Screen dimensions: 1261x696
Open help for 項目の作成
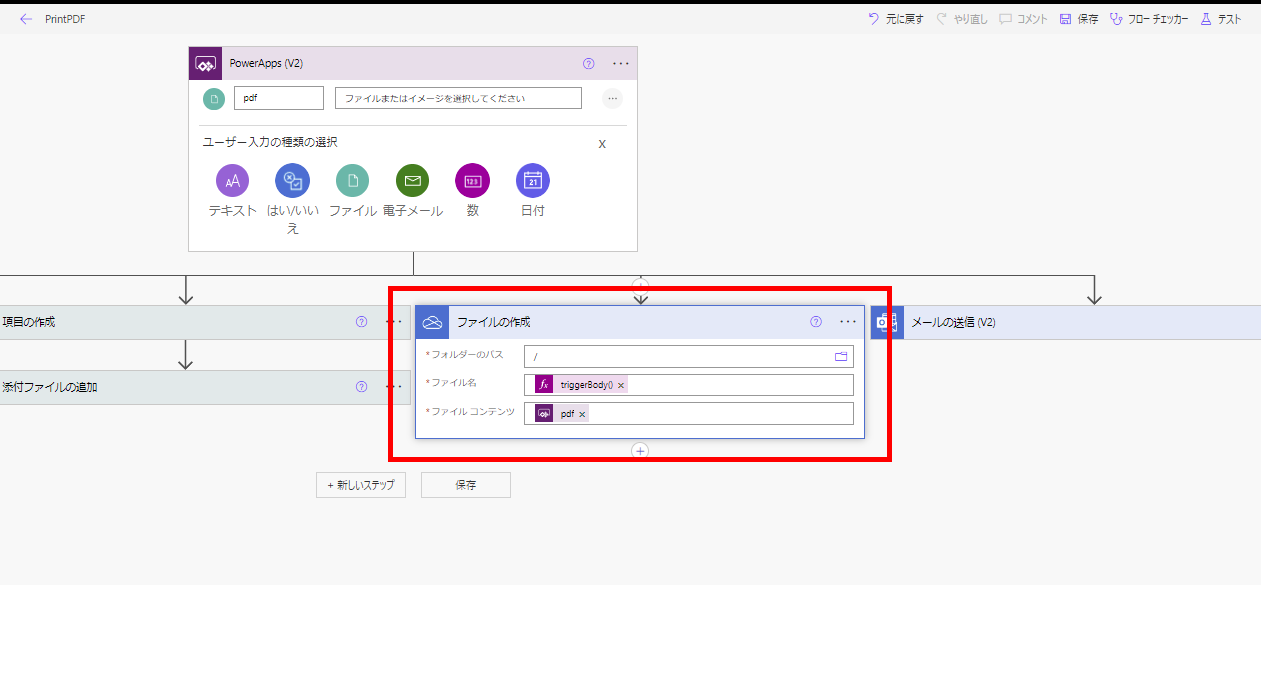coord(361,322)
